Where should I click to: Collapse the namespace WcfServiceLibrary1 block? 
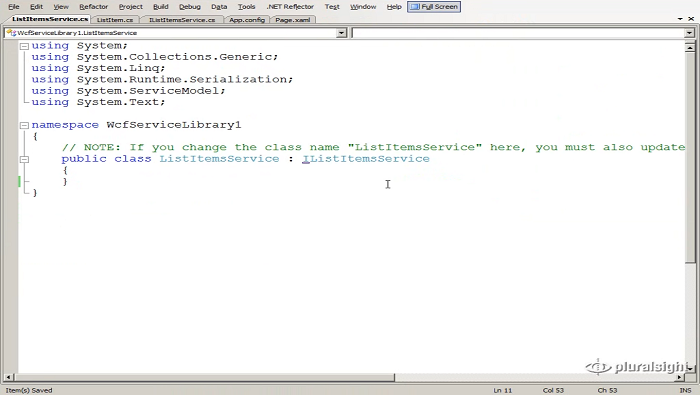coord(25,125)
